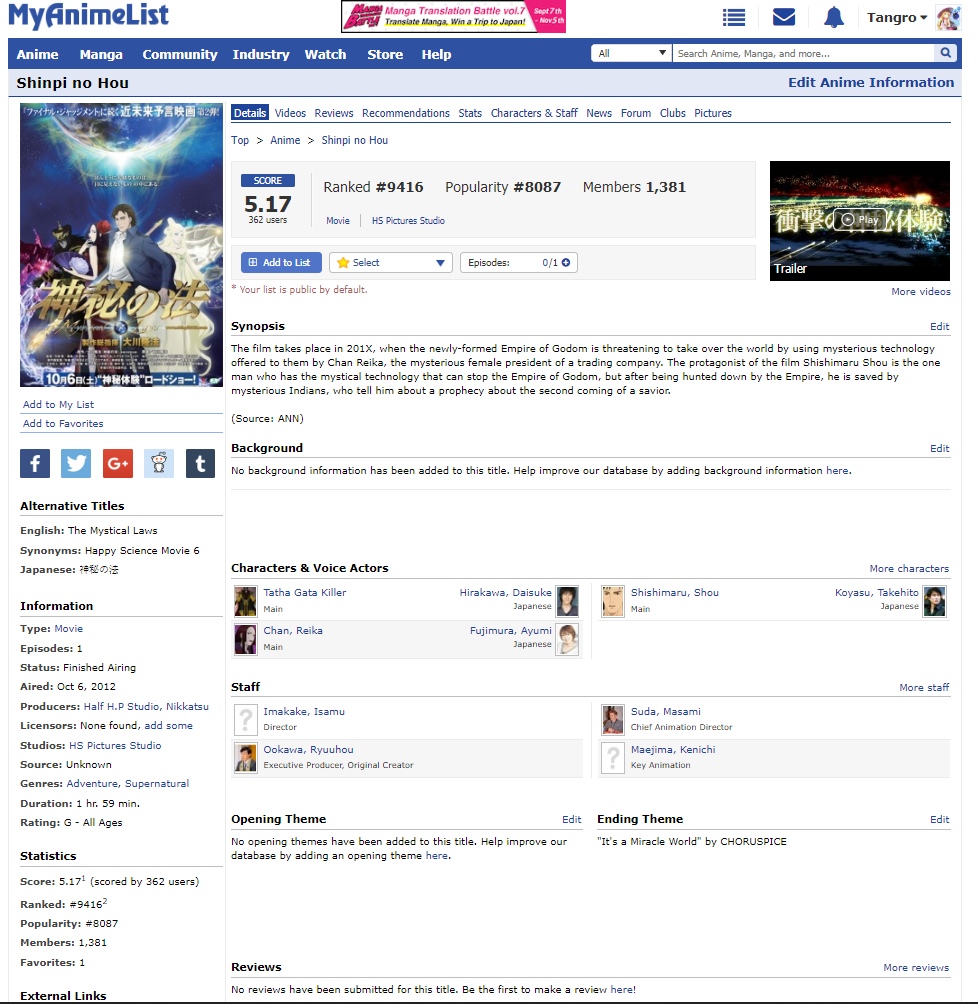Screen dimensions: 978x1004
Task: Share on Facebook icon
Action: [x=35, y=463]
